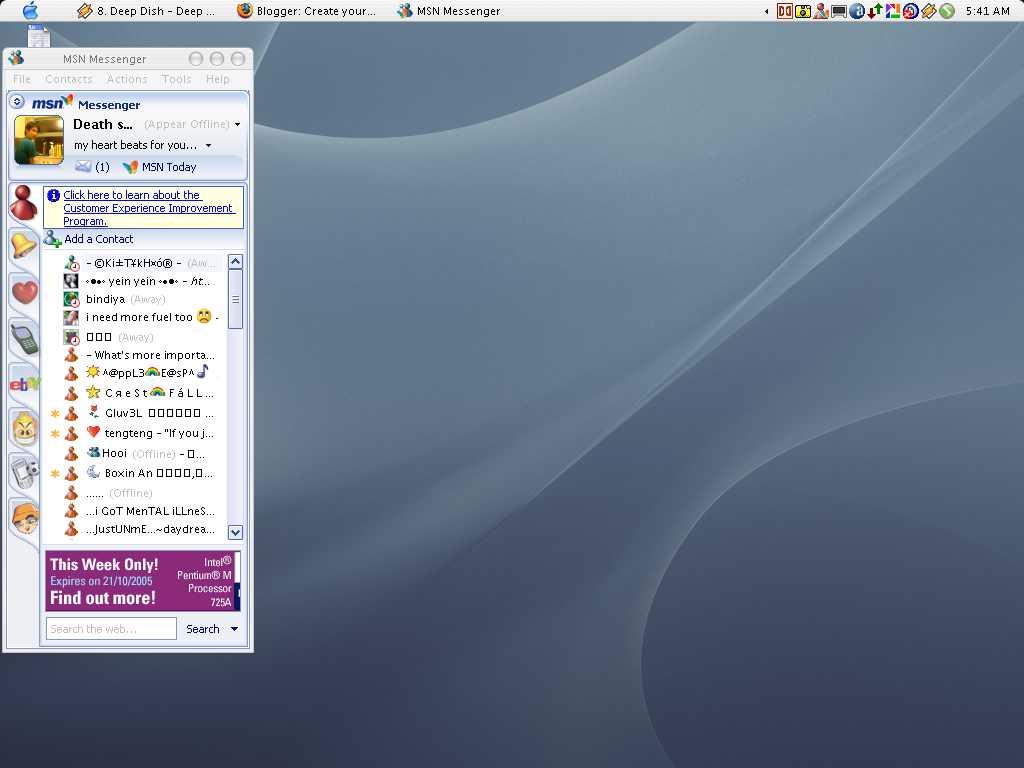Open the Search options dropdown arrow
This screenshot has width=1024, height=768.
click(x=234, y=629)
